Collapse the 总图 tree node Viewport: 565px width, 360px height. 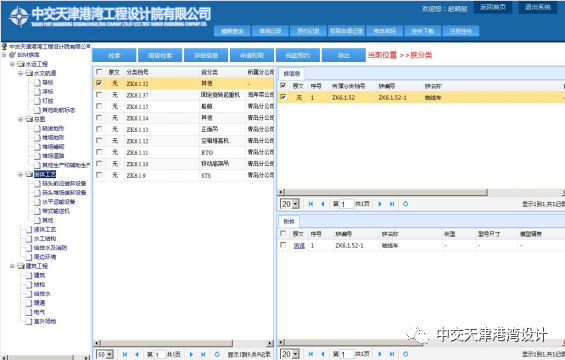(21, 119)
